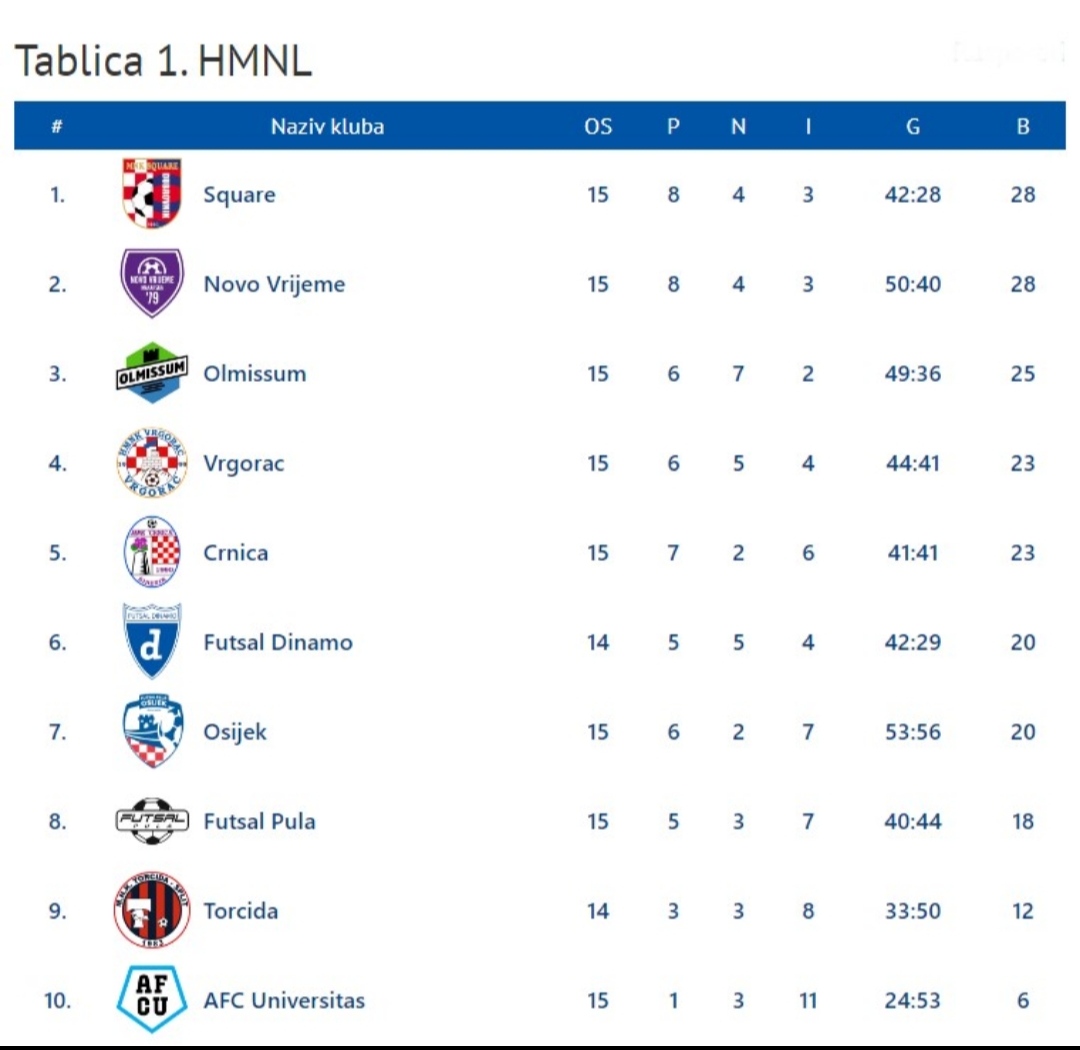Sort by the Naziv kluba column header
This screenshot has height=1050, width=1080.
327,126
